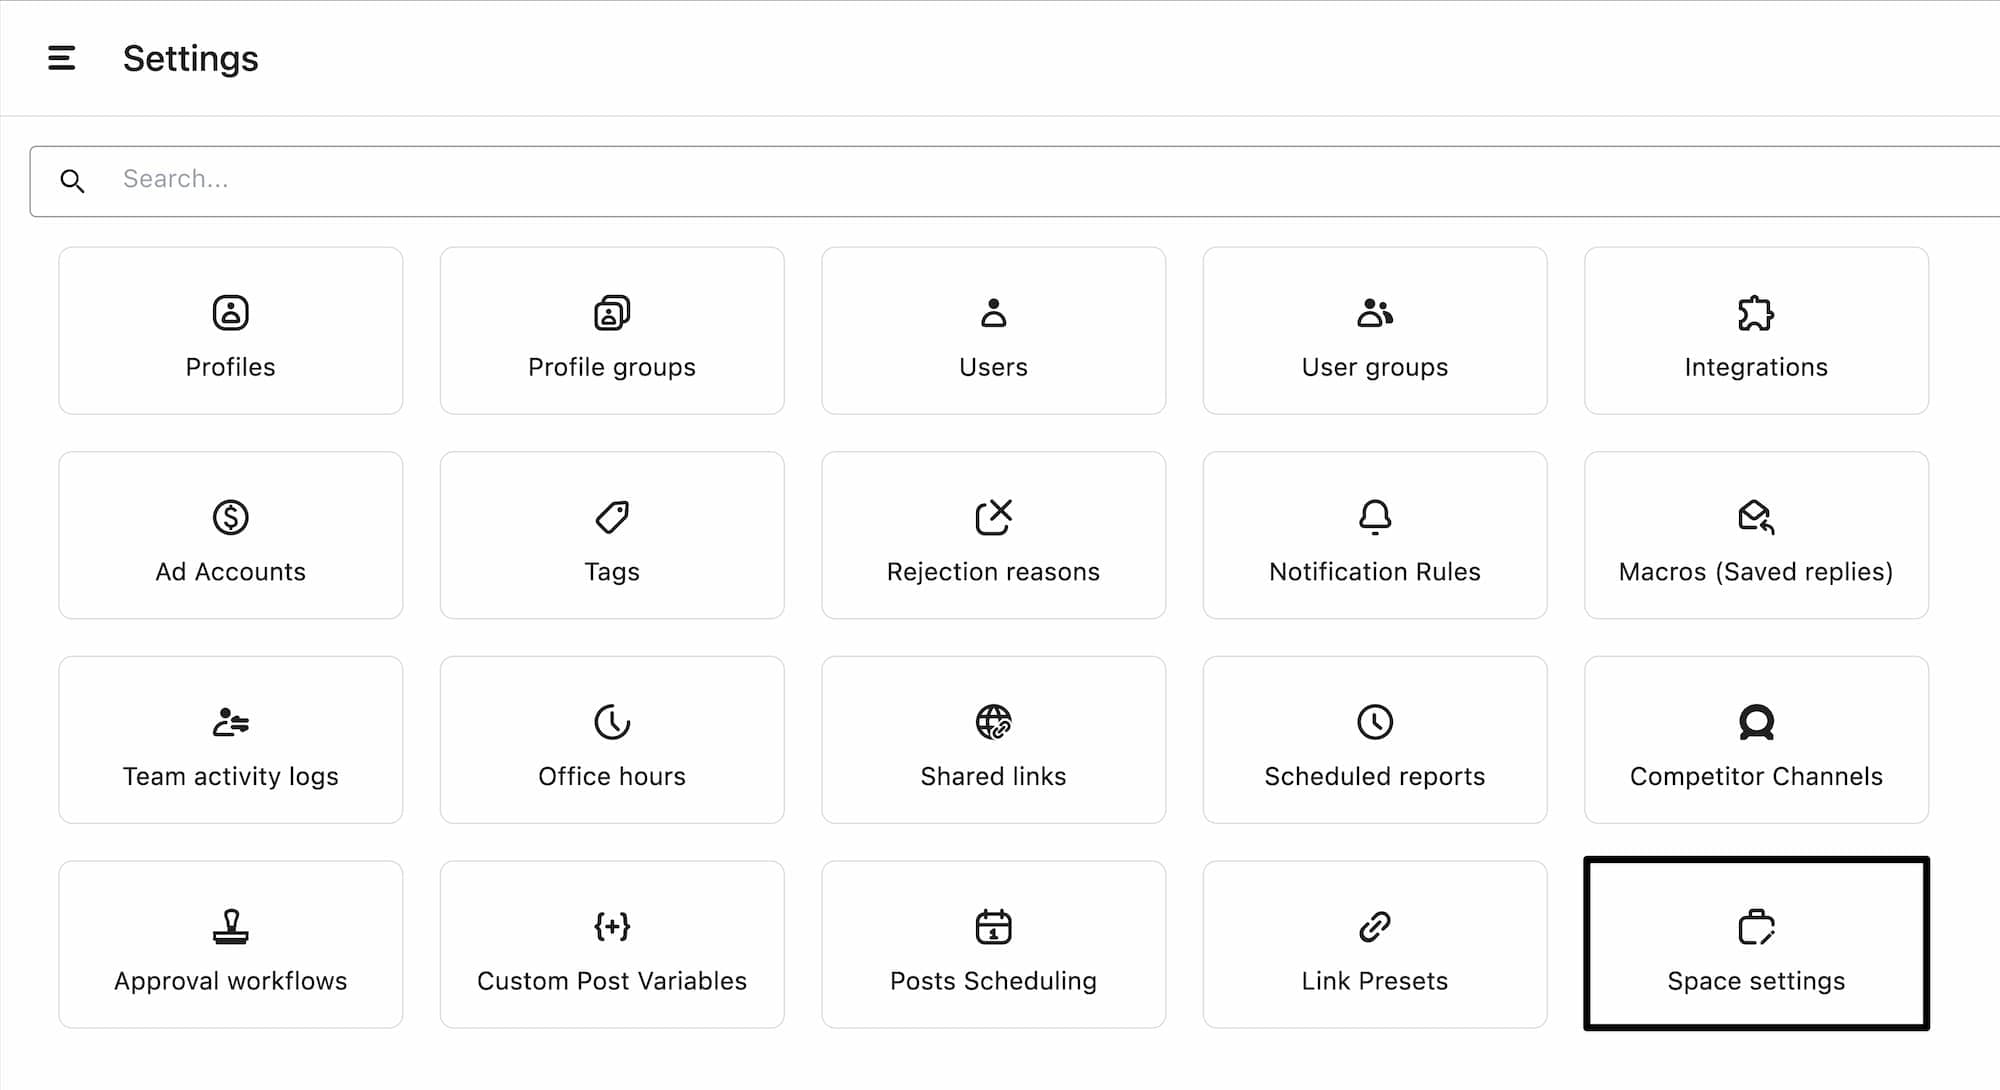Click the Integrations puzzle piece icon

pyautogui.click(x=1755, y=313)
